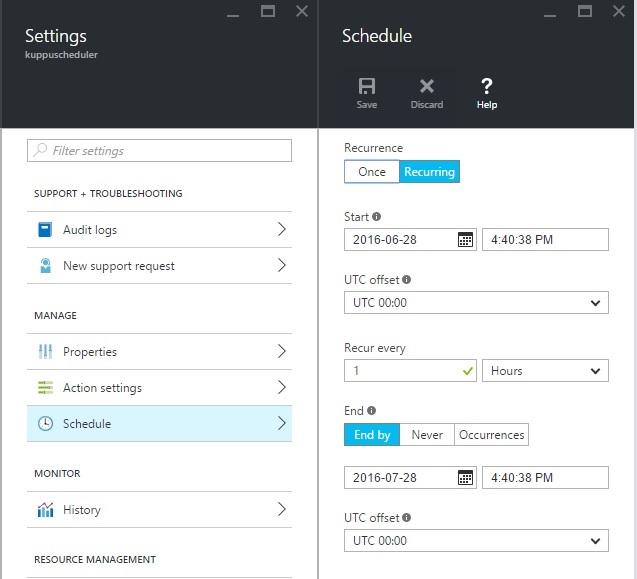Select Recurring recurrence option
This screenshot has height=579, width=637.
pyautogui.click(x=430, y=172)
